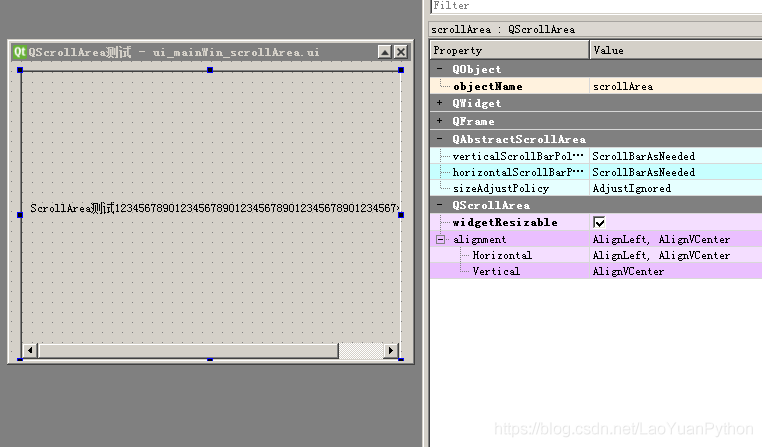Close the QScrollArea test form window
Screen dimensions: 762x447
401,52
